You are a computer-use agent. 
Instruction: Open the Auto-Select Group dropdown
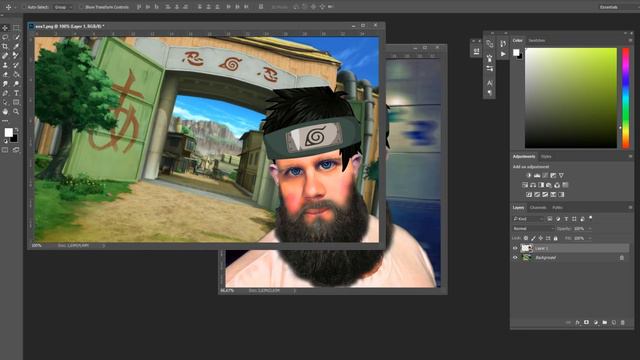pyautogui.click(x=63, y=7)
